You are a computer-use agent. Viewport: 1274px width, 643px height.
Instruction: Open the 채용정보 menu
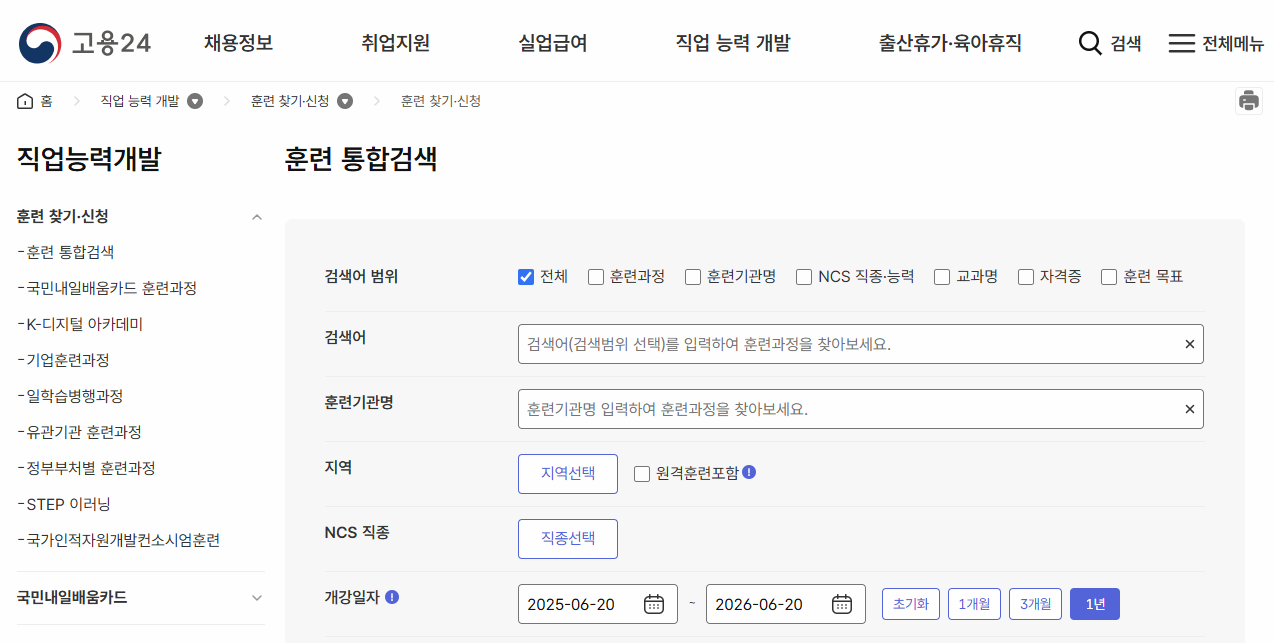236,42
